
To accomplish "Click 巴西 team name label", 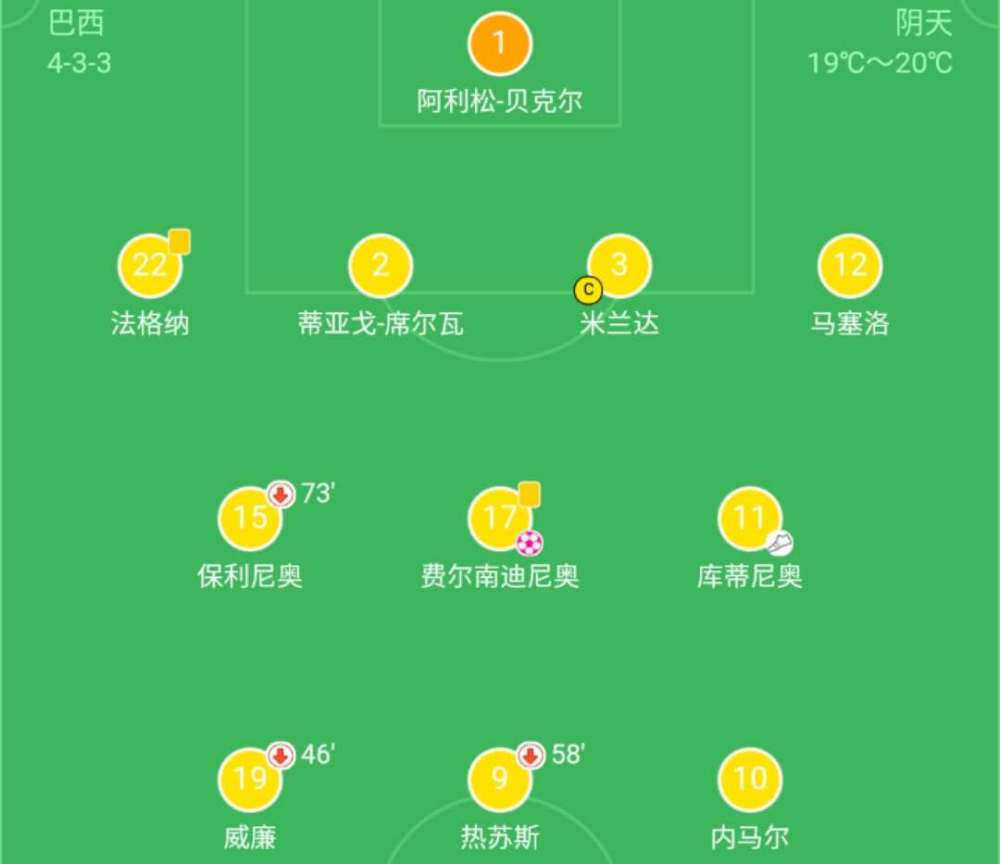I will click(76, 24).
